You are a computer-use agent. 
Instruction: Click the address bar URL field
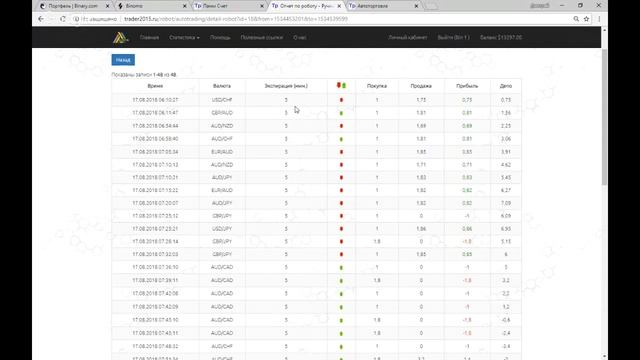tap(322, 19)
